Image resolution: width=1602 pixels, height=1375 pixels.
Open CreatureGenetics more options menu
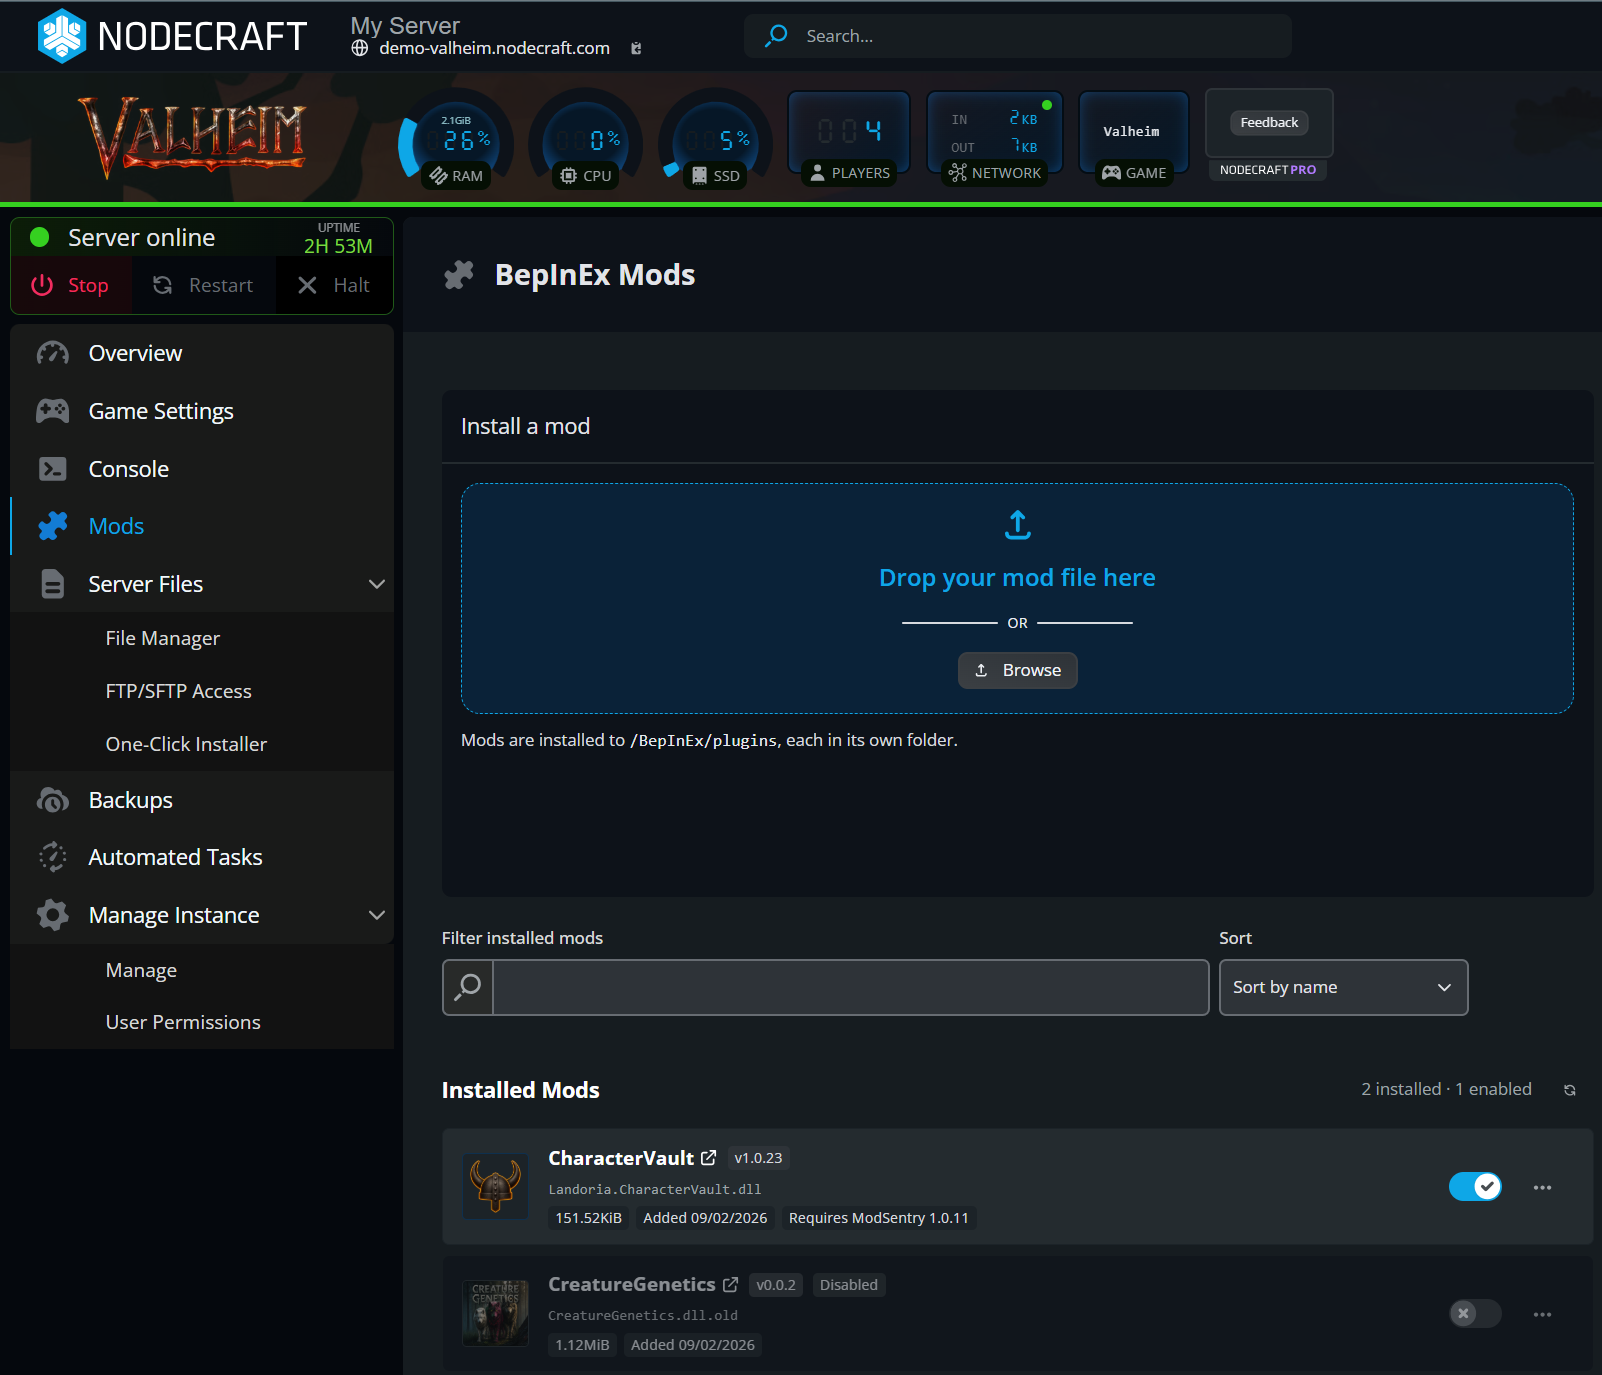pyautogui.click(x=1543, y=1314)
